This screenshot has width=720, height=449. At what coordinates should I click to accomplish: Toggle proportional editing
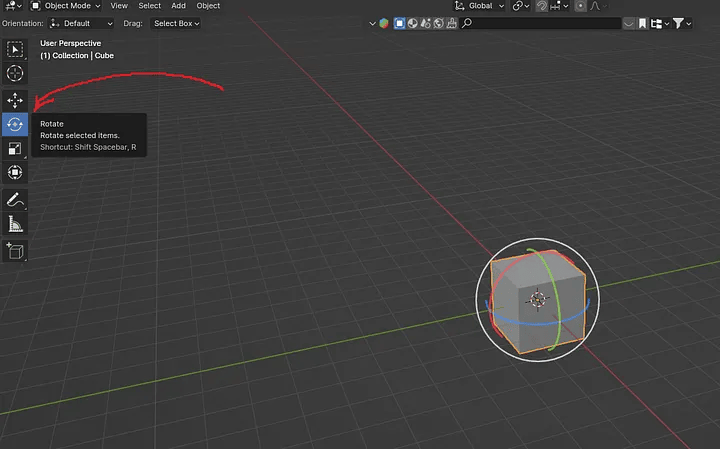[x=581, y=6]
